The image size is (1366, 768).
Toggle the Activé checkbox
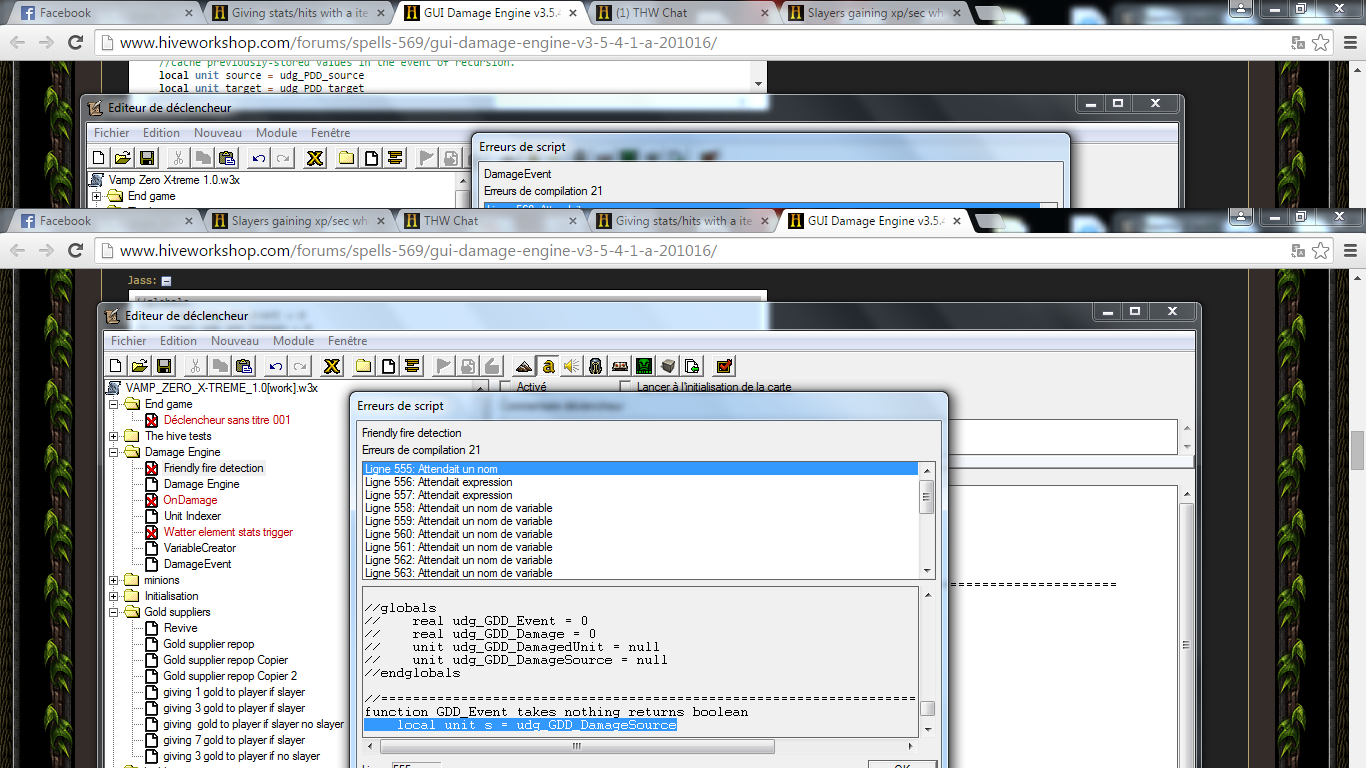[x=505, y=387]
